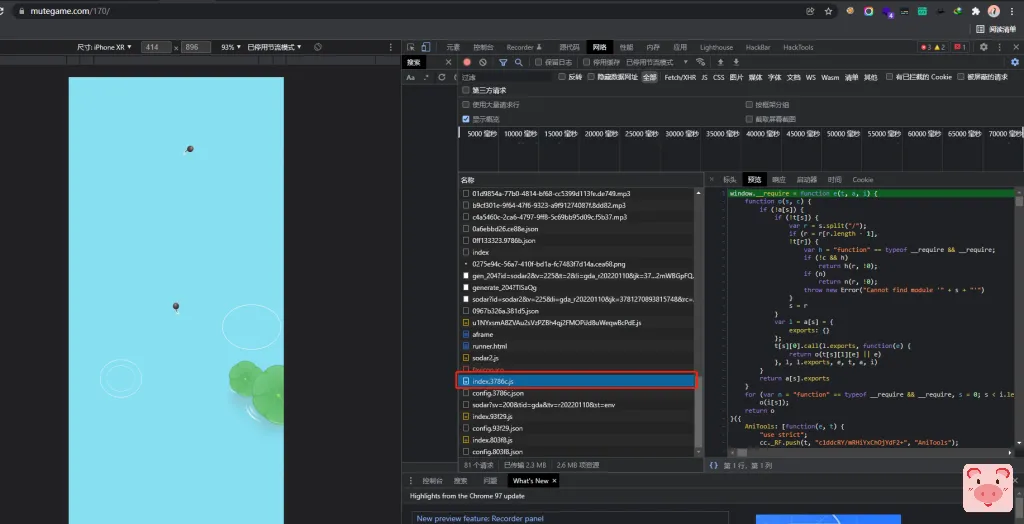Switch to the 标头 headers tab
The width and height of the screenshot is (1024, 524).
click(x=729, y=180)
